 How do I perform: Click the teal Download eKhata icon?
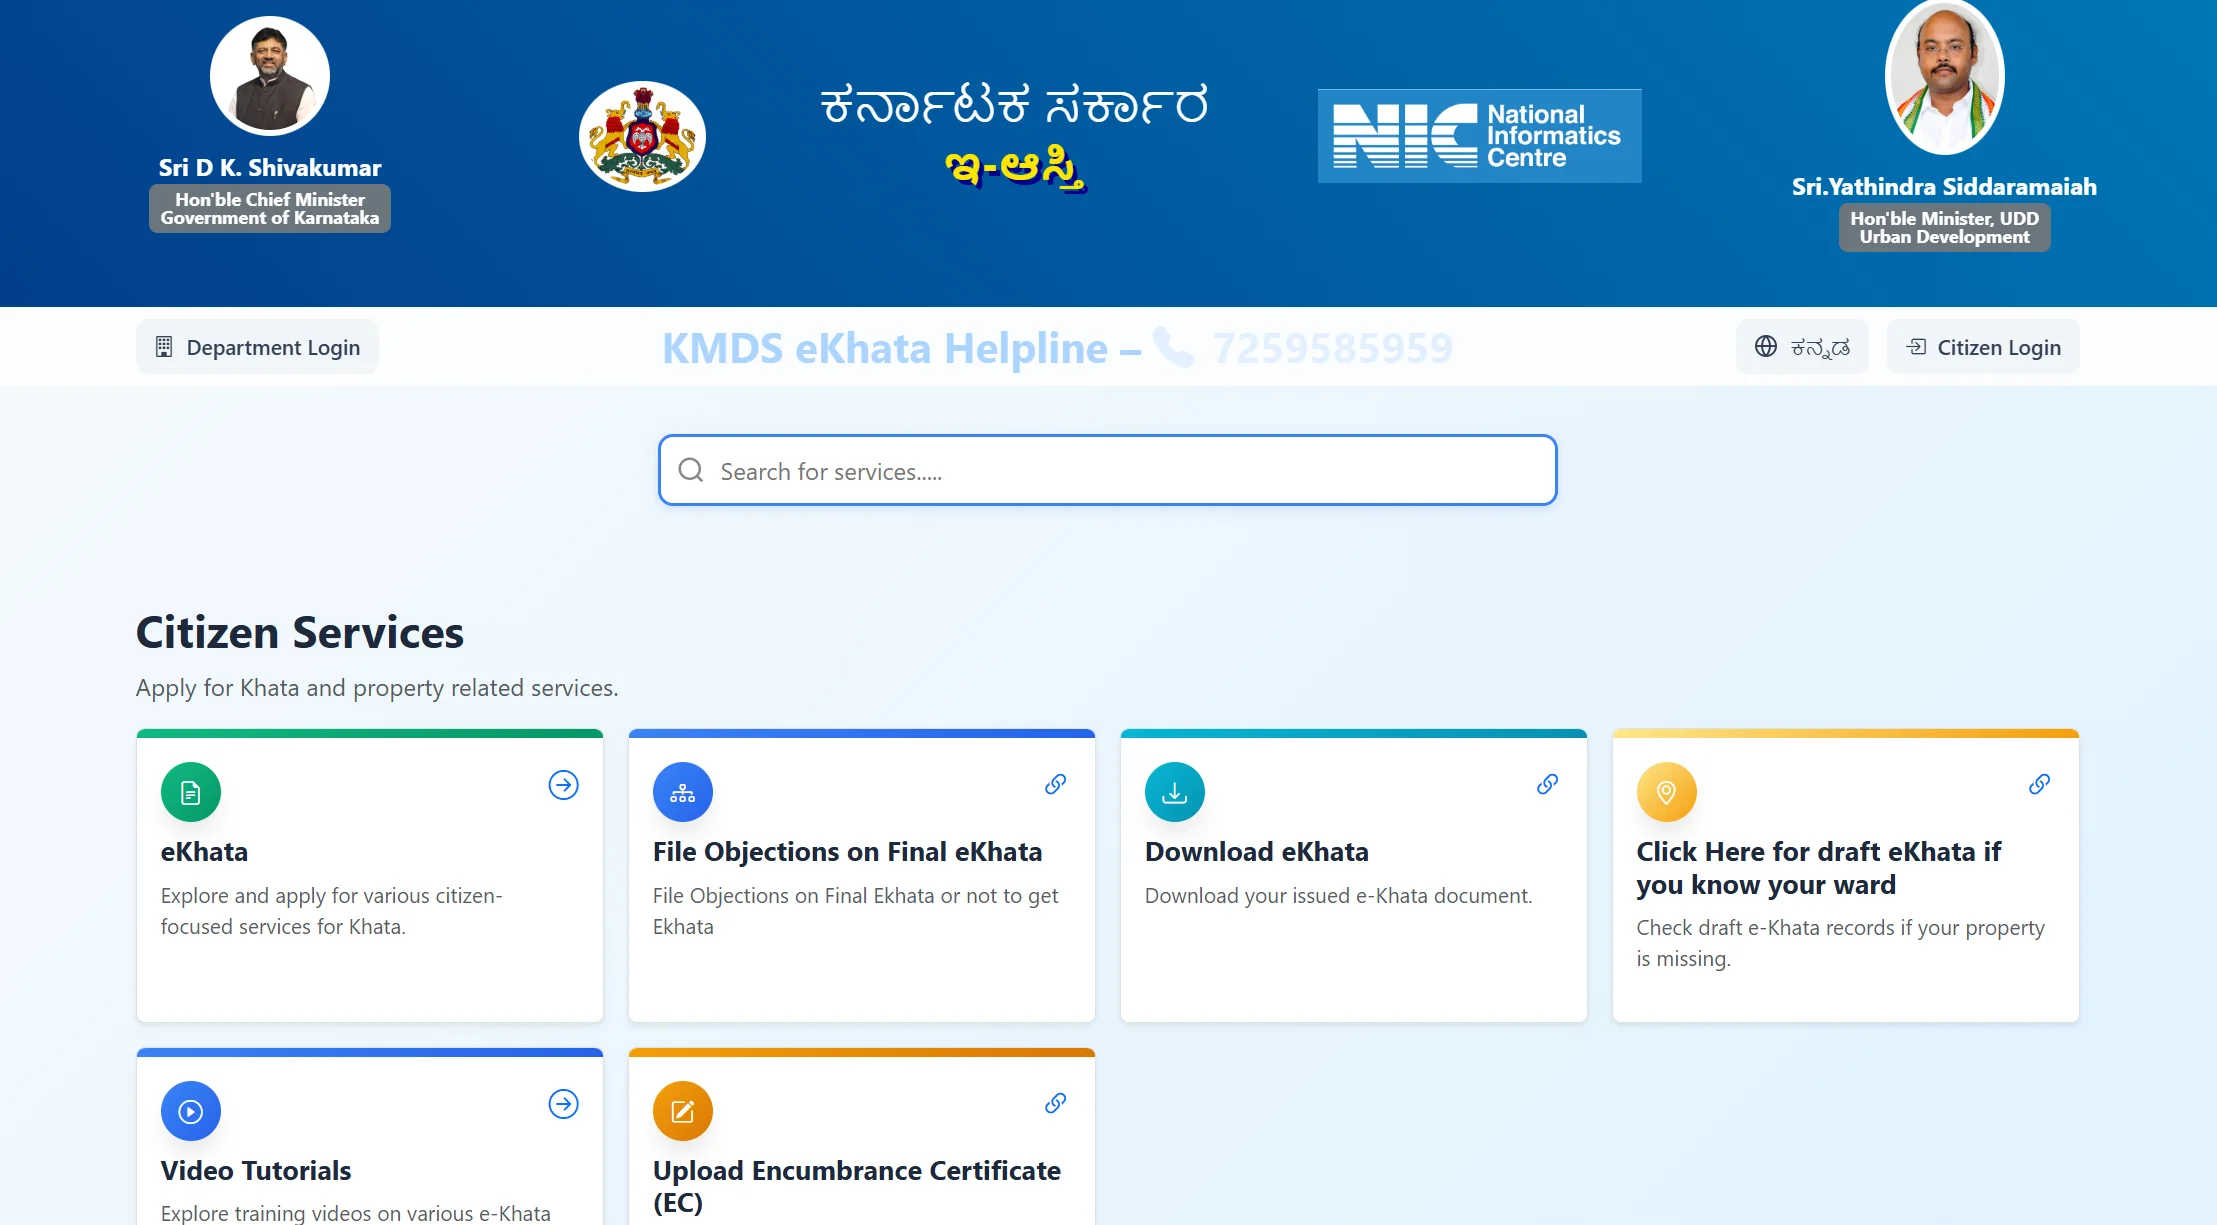[1175, 792]
